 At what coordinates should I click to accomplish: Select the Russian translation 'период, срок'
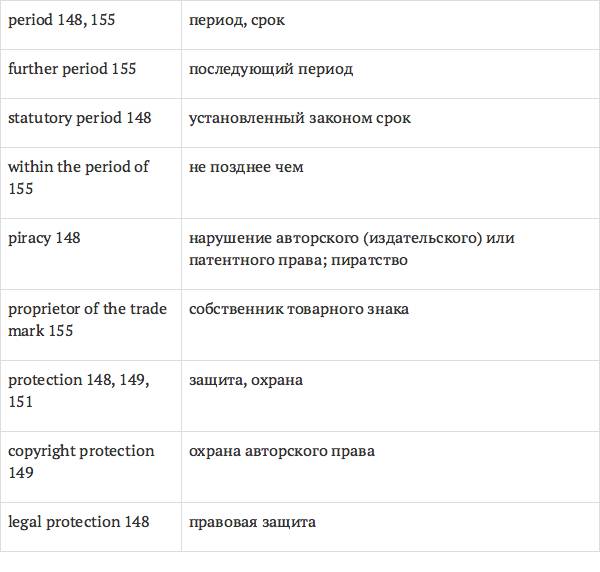point(237,20)
